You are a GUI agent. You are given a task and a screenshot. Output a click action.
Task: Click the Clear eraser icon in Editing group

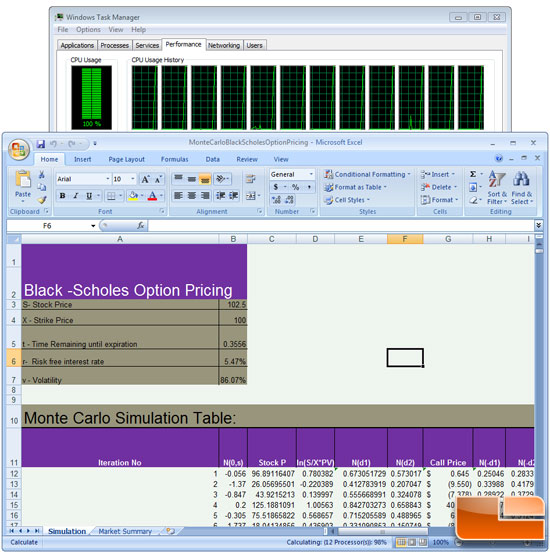pyautogui.click(x=473, y=200)
